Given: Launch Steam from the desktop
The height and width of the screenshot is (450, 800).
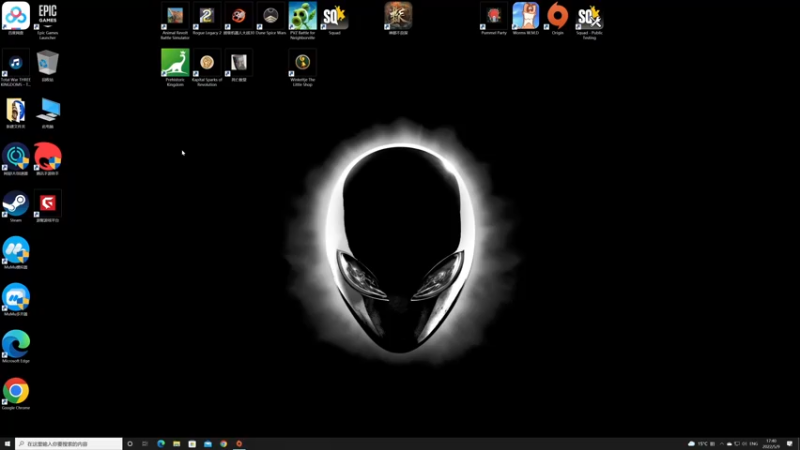Looking at the screenshot, I should coord(16,206).
